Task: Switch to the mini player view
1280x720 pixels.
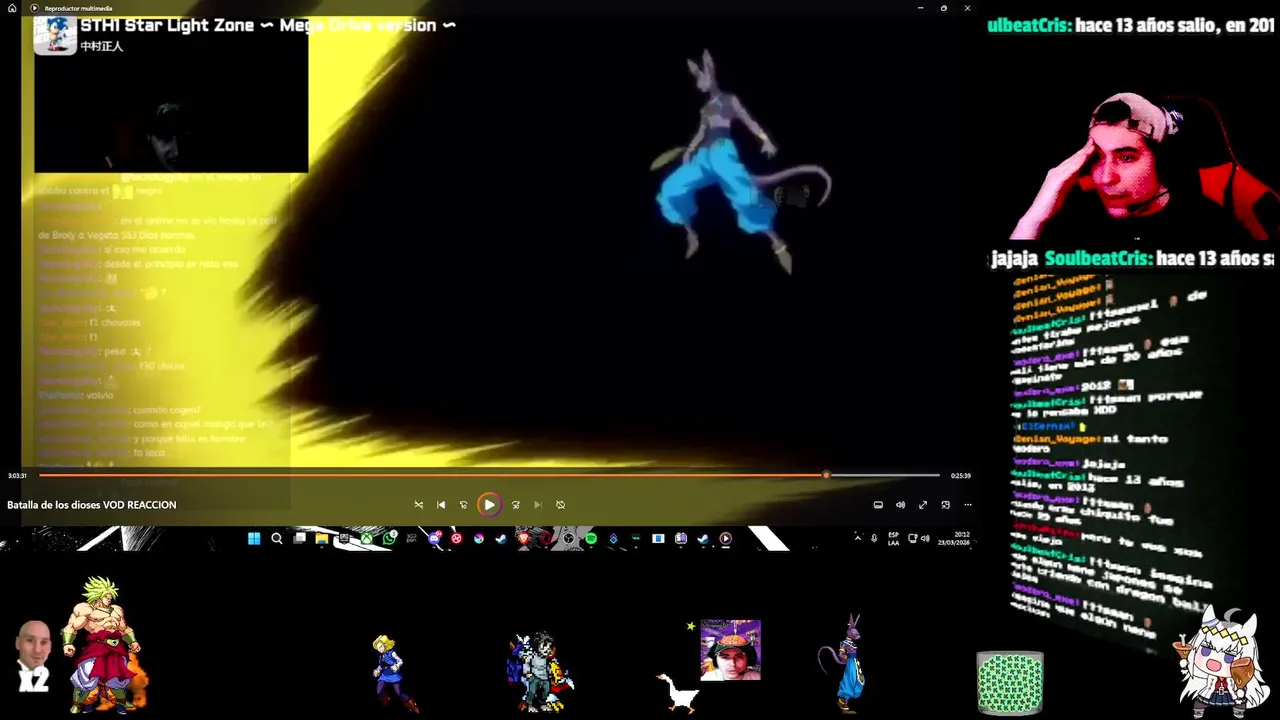Action: (x=945, y=505)
